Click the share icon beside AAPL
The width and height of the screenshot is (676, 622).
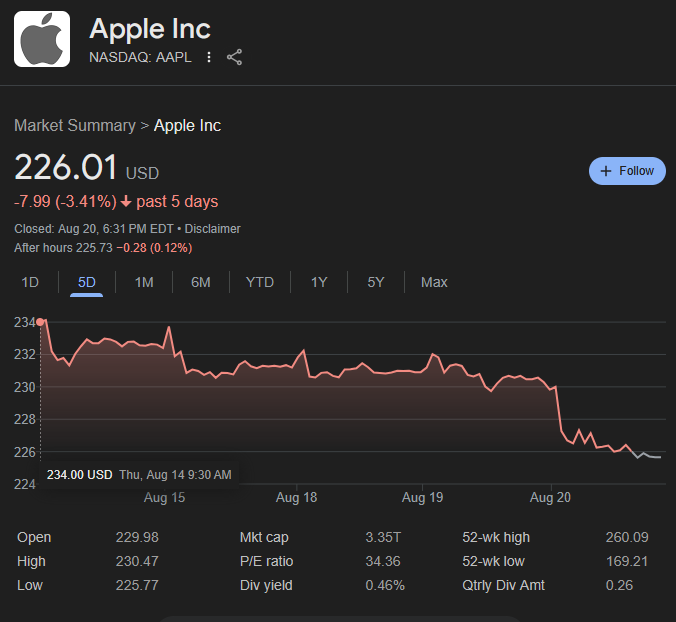(x=235, y=57)
